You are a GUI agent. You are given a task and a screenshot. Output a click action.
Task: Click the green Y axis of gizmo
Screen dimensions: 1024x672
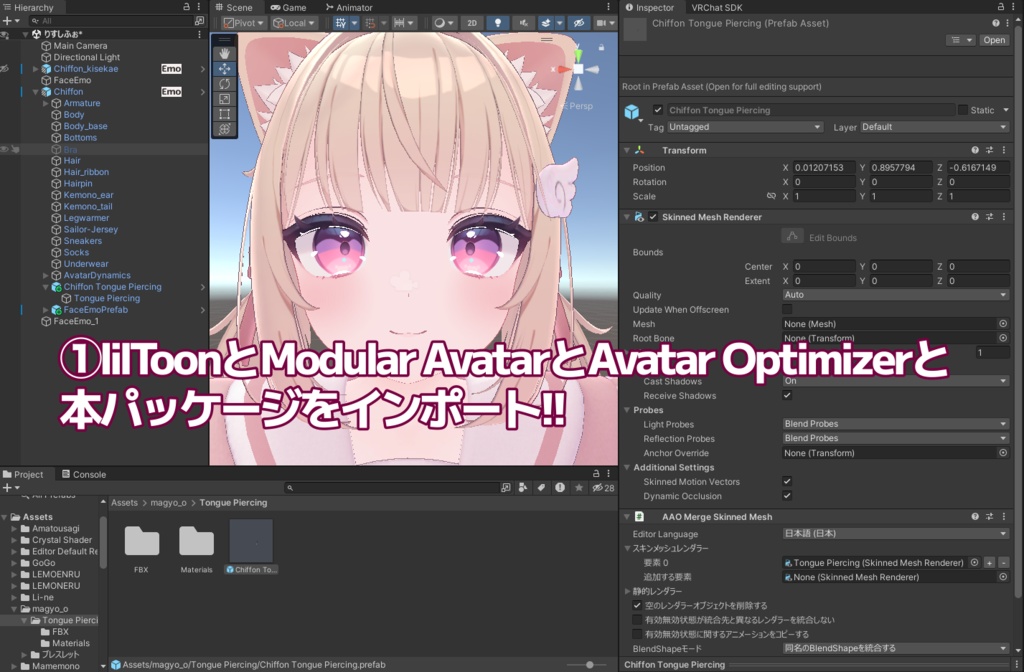(577, 55)
